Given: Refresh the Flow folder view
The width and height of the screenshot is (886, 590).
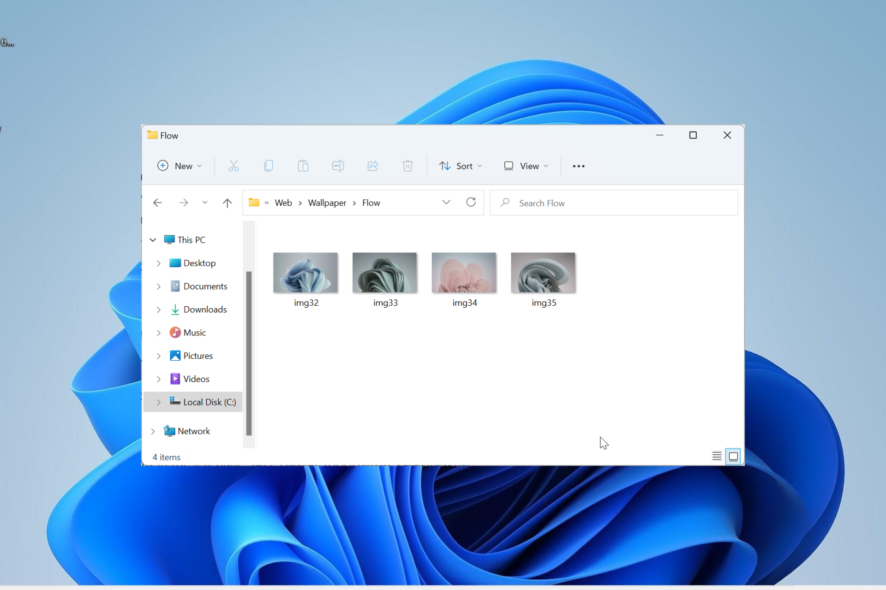Looking at the screenshot, I should [x=471, y=202].
